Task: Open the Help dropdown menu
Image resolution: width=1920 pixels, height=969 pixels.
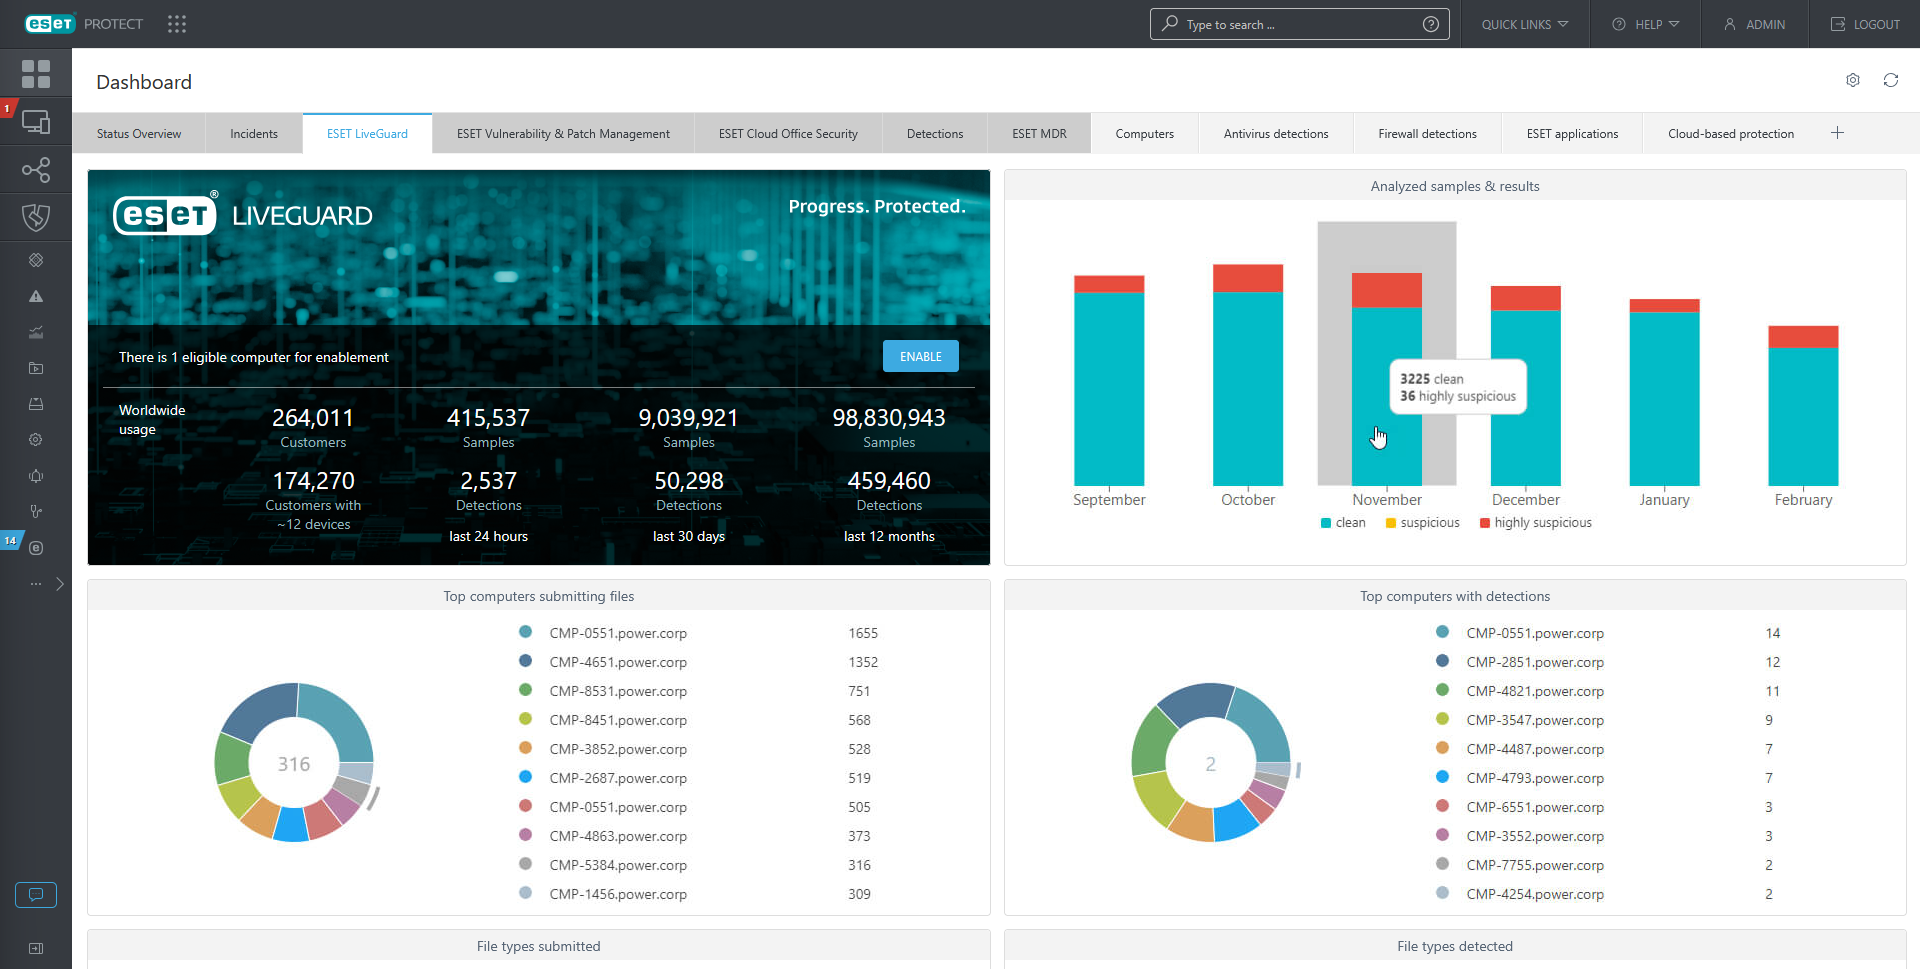Action: point(1646,24)
